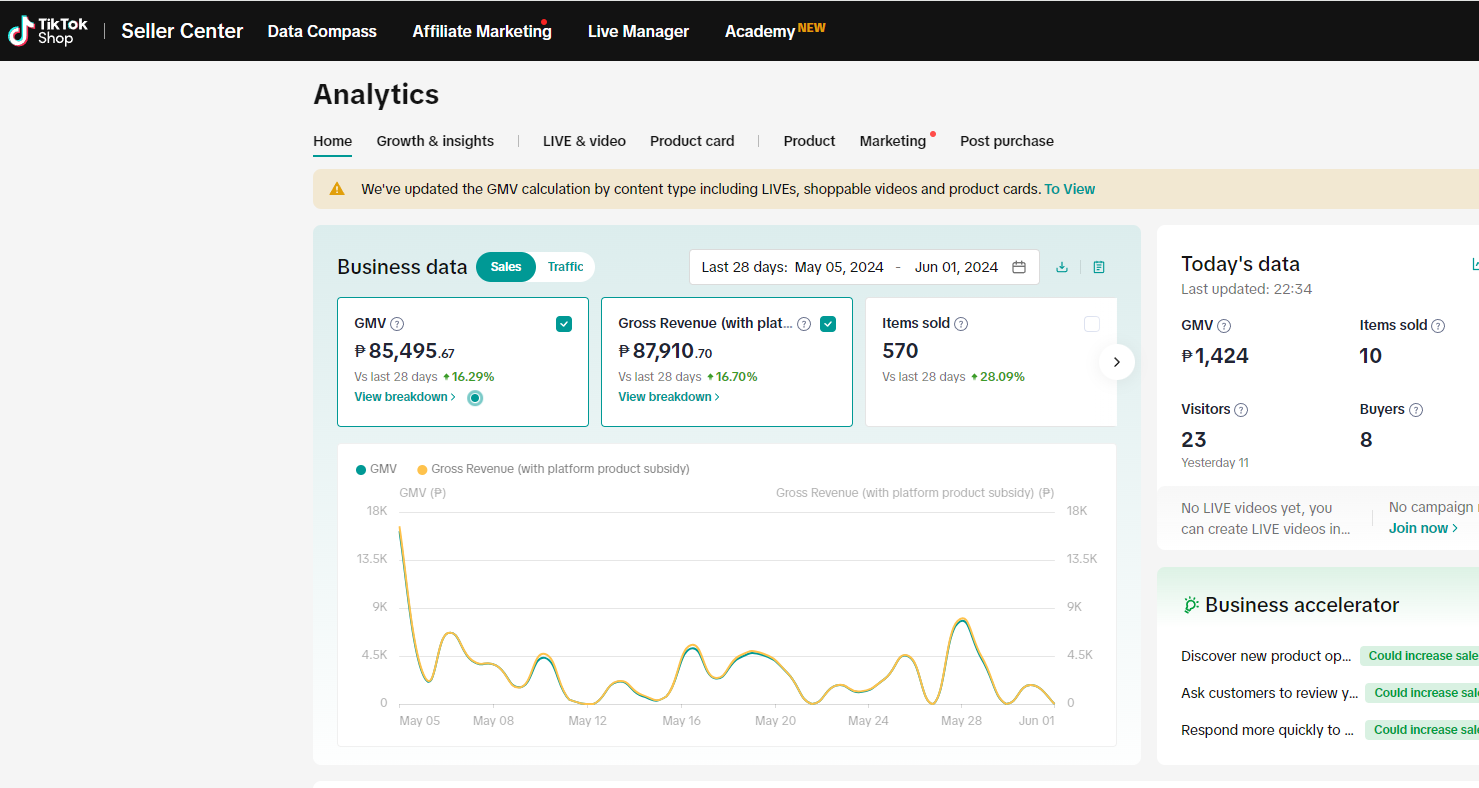Click help icon beside Business data Items sold
Viewport: 1479px width, 788px height.
click(961, 324)
